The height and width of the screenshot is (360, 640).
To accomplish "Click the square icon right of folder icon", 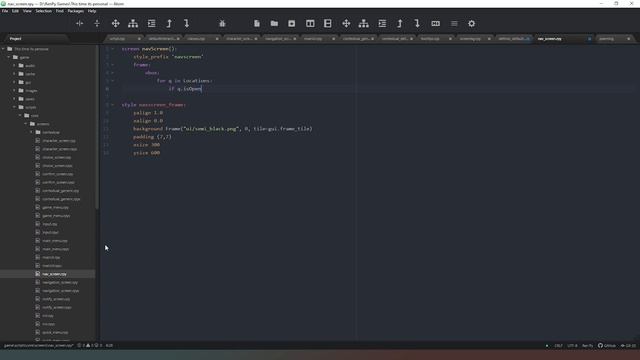I will point(291,24).
